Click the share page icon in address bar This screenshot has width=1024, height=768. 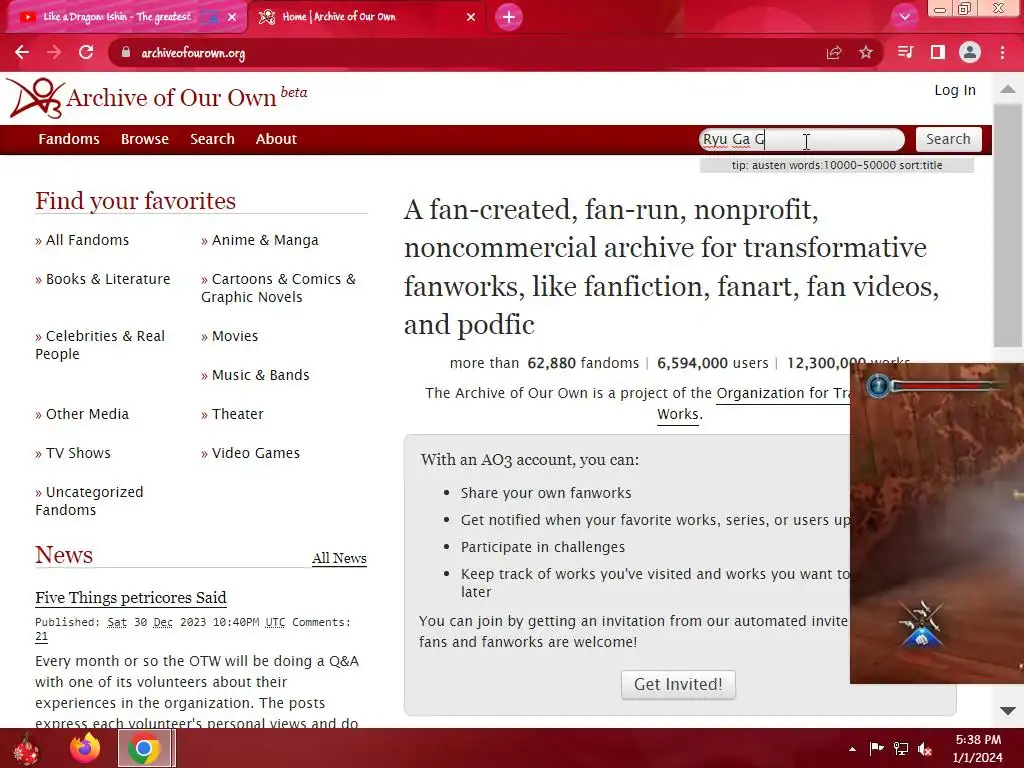point(834,52)
